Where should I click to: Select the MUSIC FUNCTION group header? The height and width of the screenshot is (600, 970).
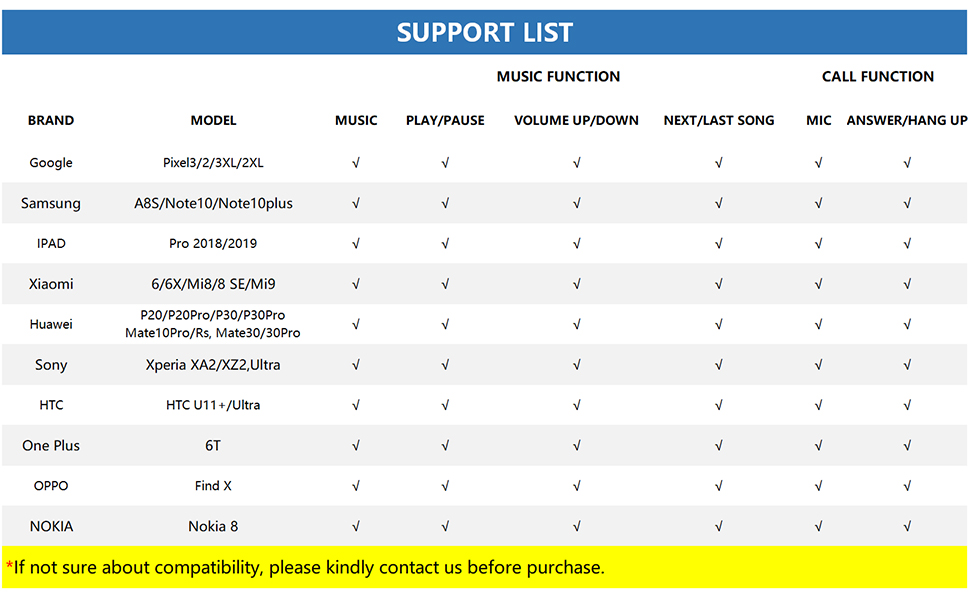[x=558, y=77]
